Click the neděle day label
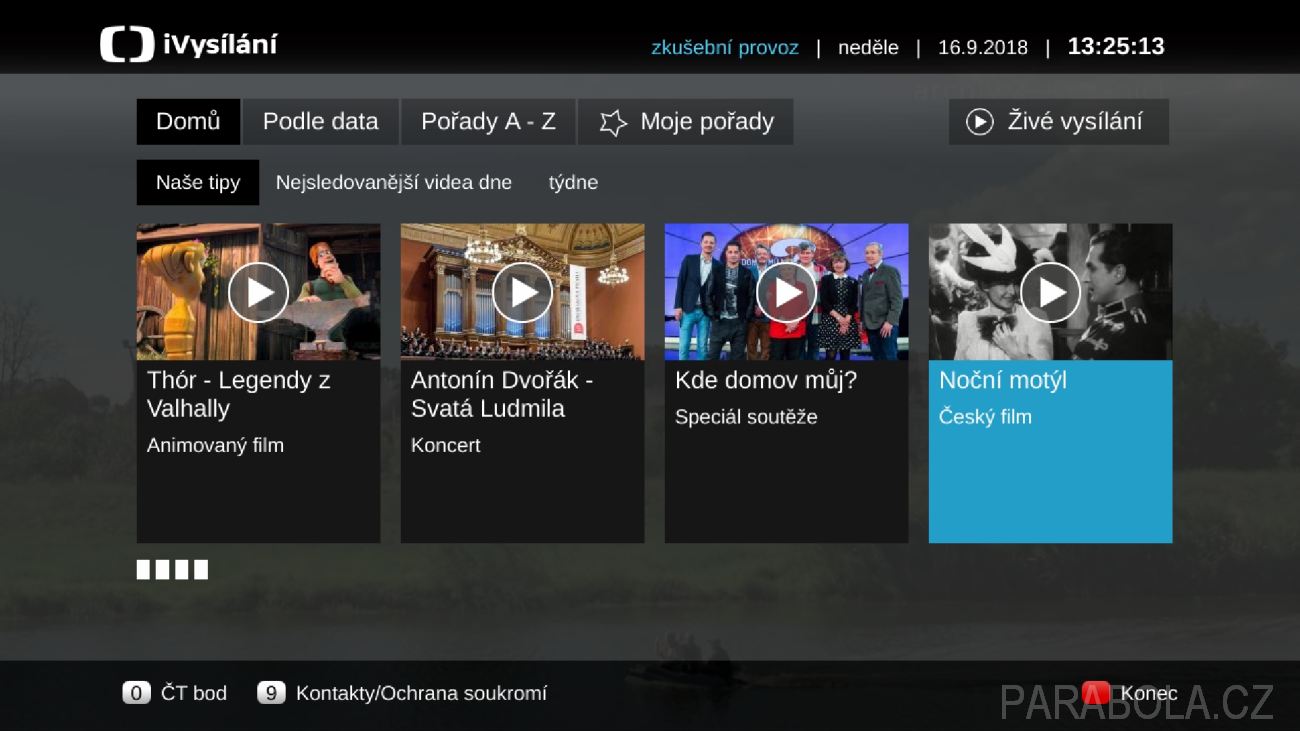 868,47
